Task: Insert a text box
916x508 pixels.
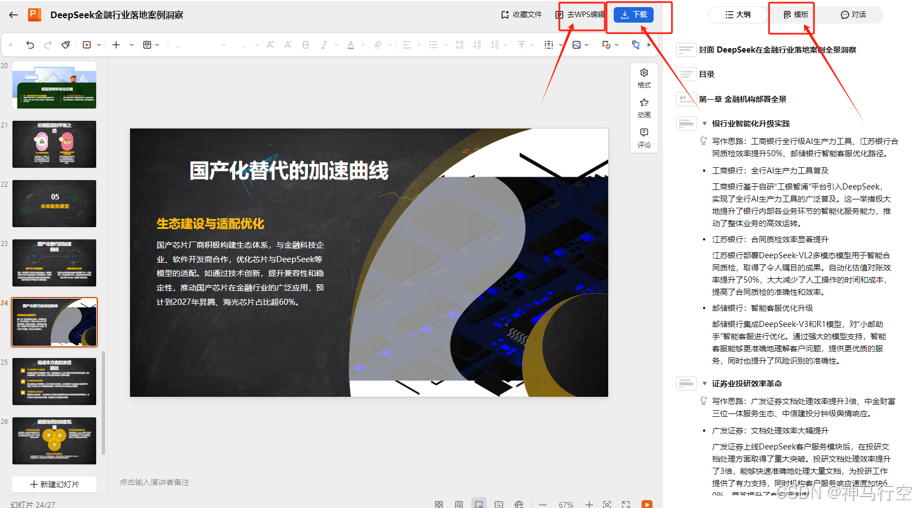Action: [548, 45]
